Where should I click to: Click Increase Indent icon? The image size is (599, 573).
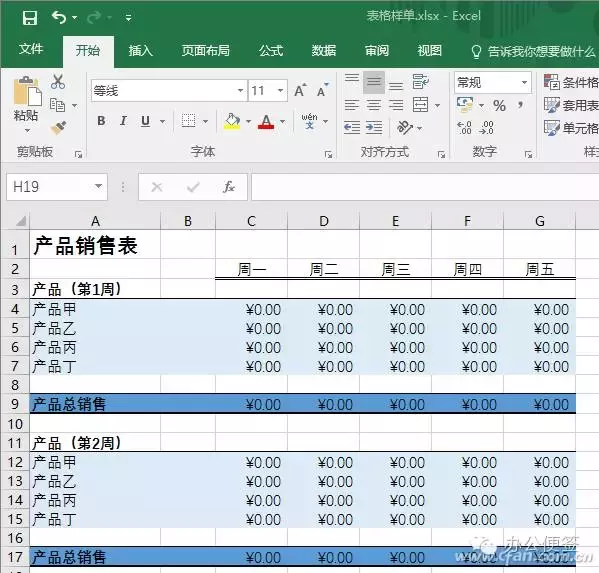pyautogui.click(x=374, y=127)
